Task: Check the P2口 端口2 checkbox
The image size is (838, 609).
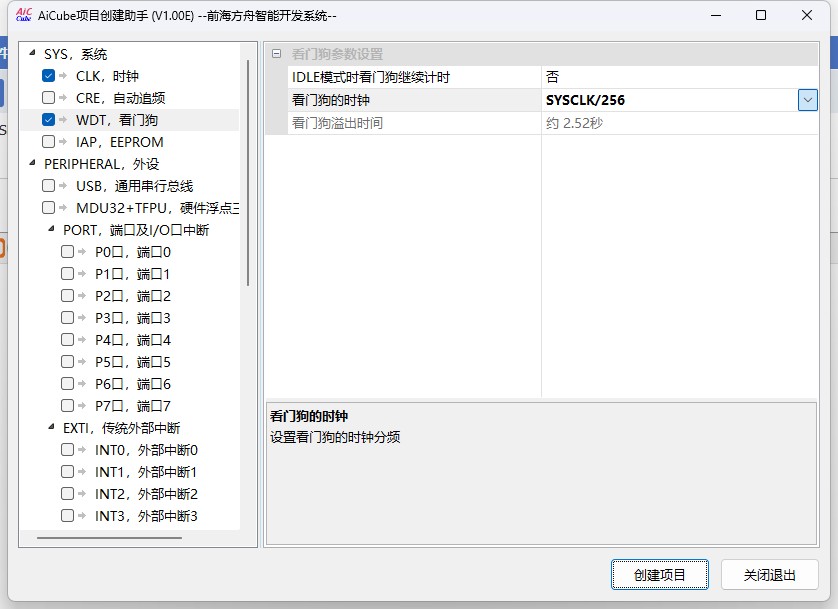Action: (x=67, y=295)
